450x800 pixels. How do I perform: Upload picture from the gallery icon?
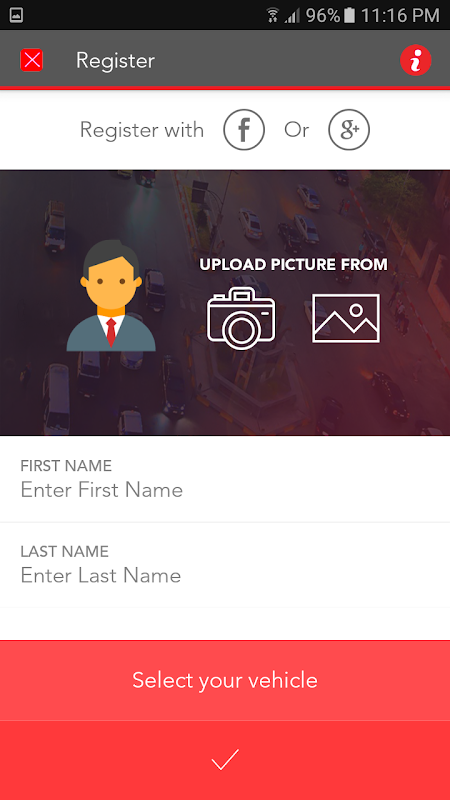[346, 318]
